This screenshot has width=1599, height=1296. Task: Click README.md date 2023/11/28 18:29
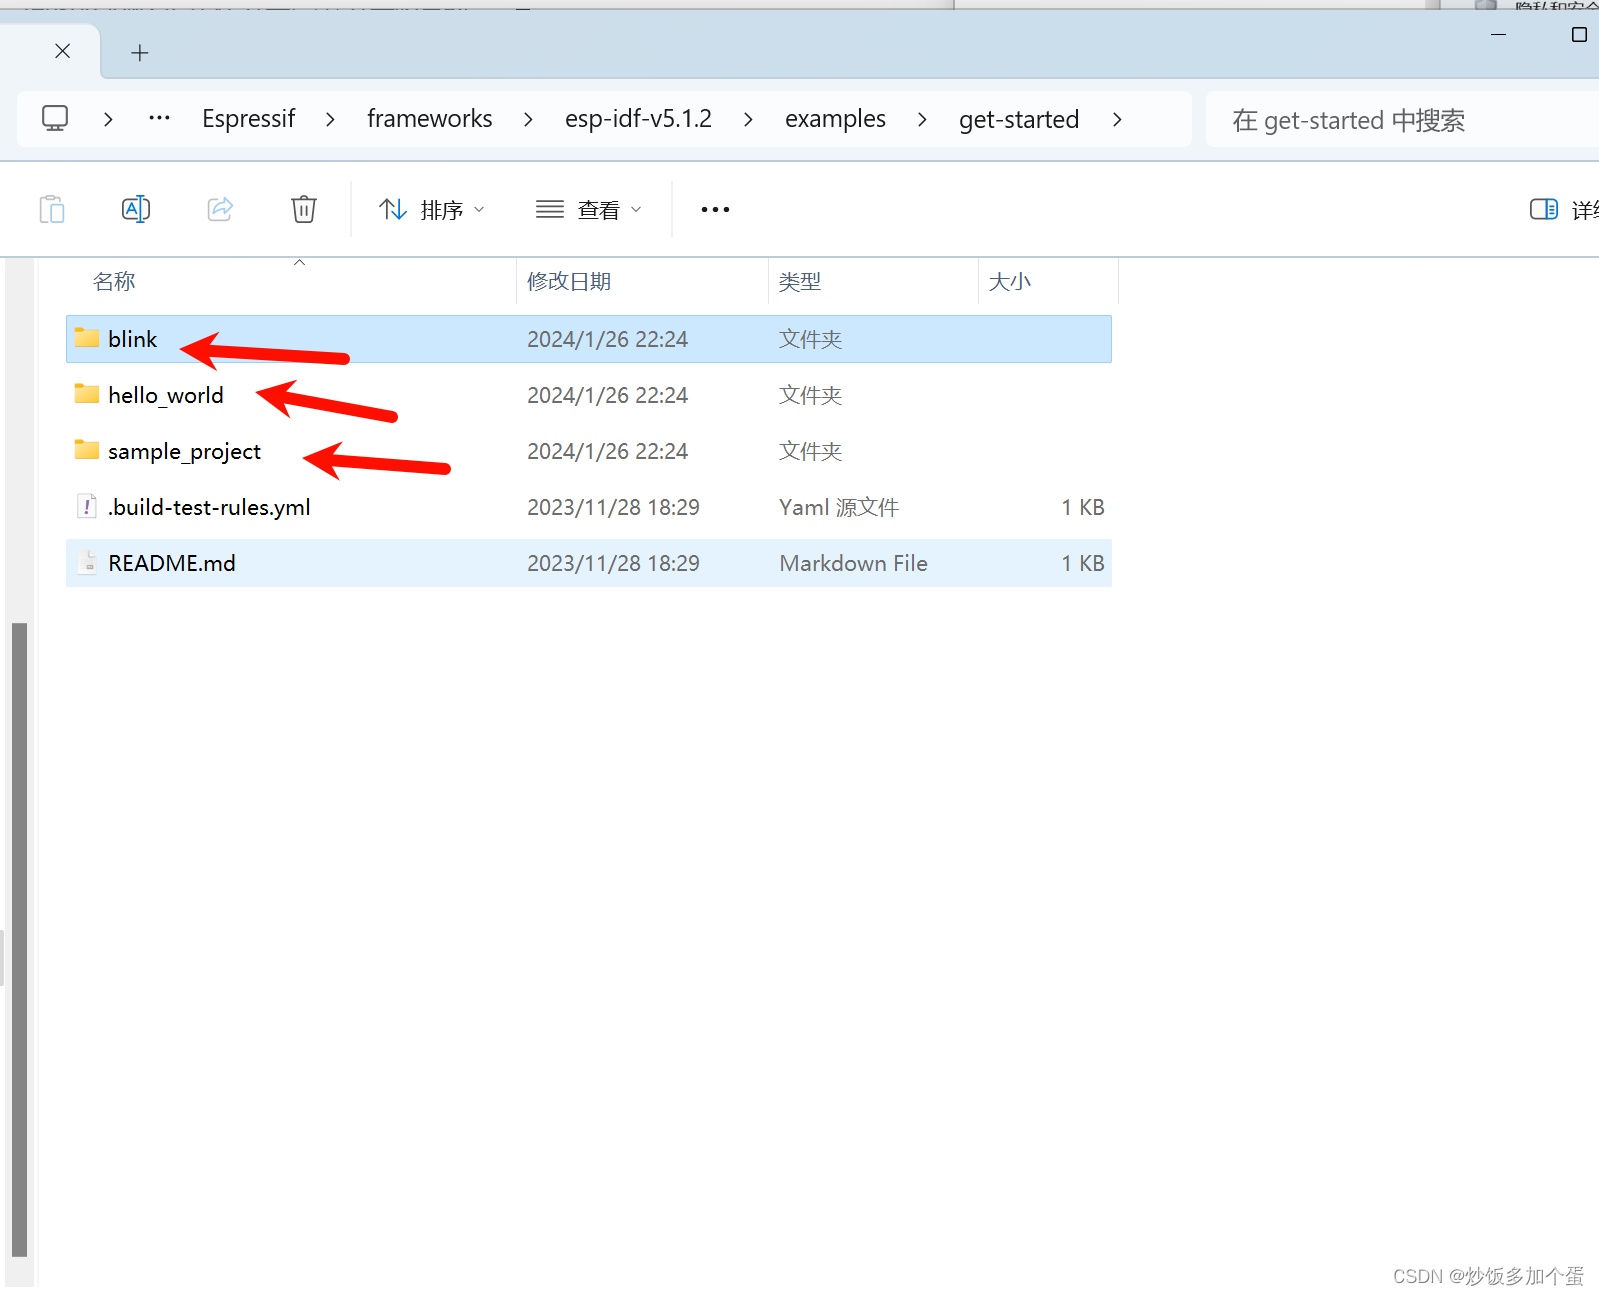613,563
